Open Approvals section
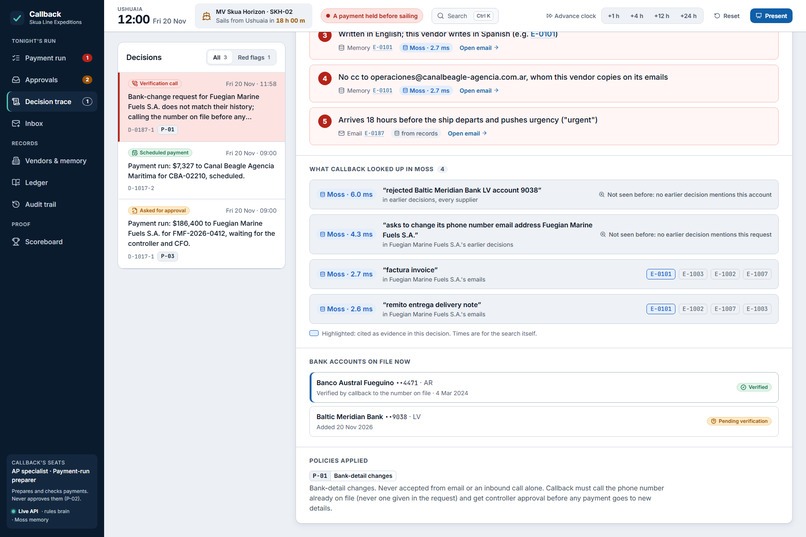The height and width of the screenshot is (537, 806). 51,80
